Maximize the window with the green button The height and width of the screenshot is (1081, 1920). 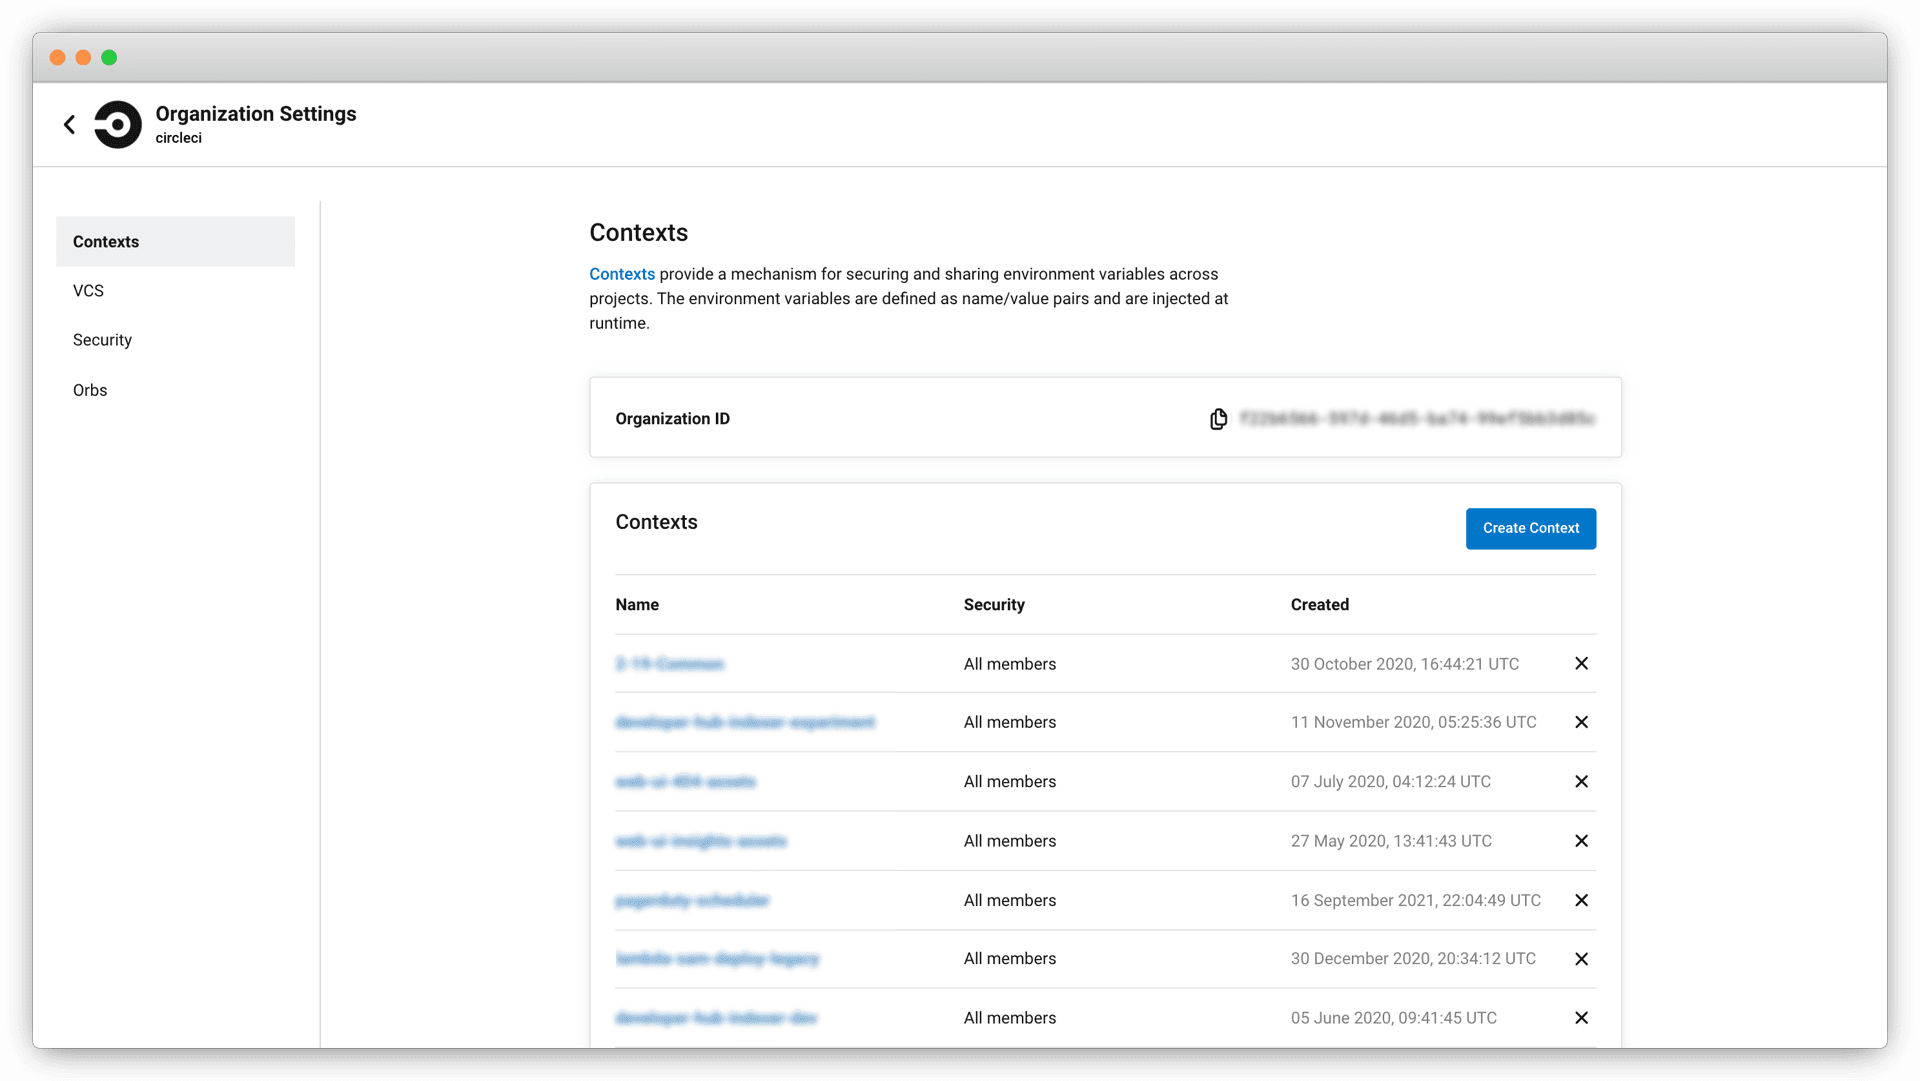[x=109, y=58]
